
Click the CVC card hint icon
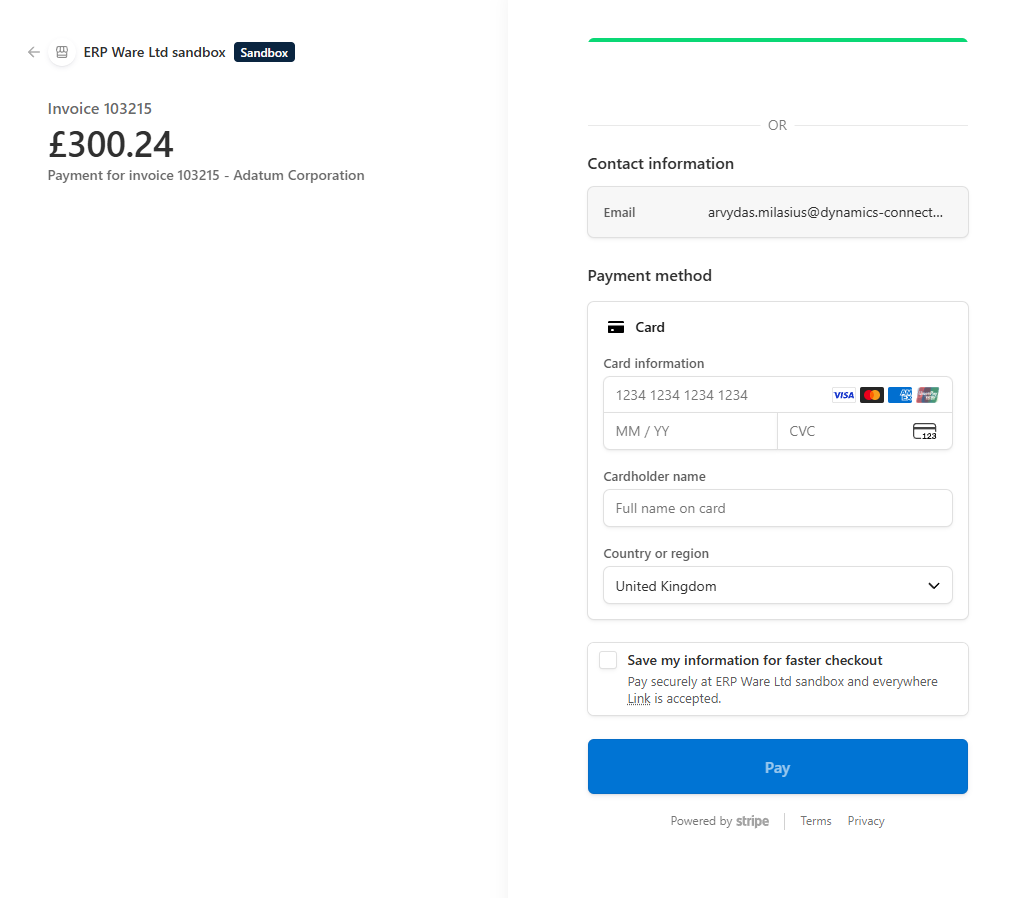(x=924, y=431)
